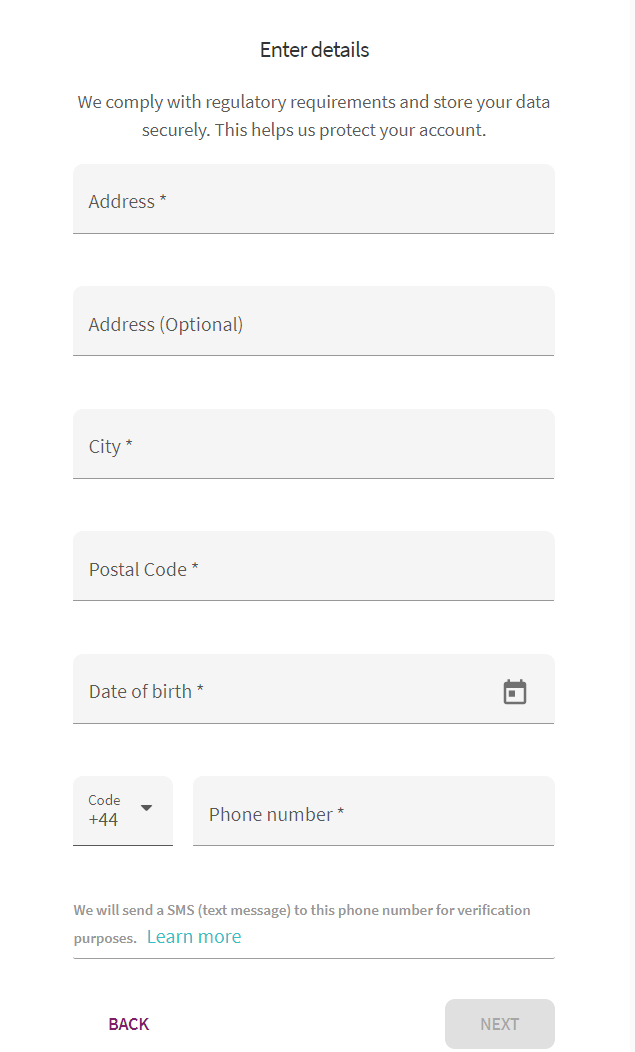Click into the Address (Optional) field
The width and height of the screenshot is (635, 1052).
click(313, 322)
